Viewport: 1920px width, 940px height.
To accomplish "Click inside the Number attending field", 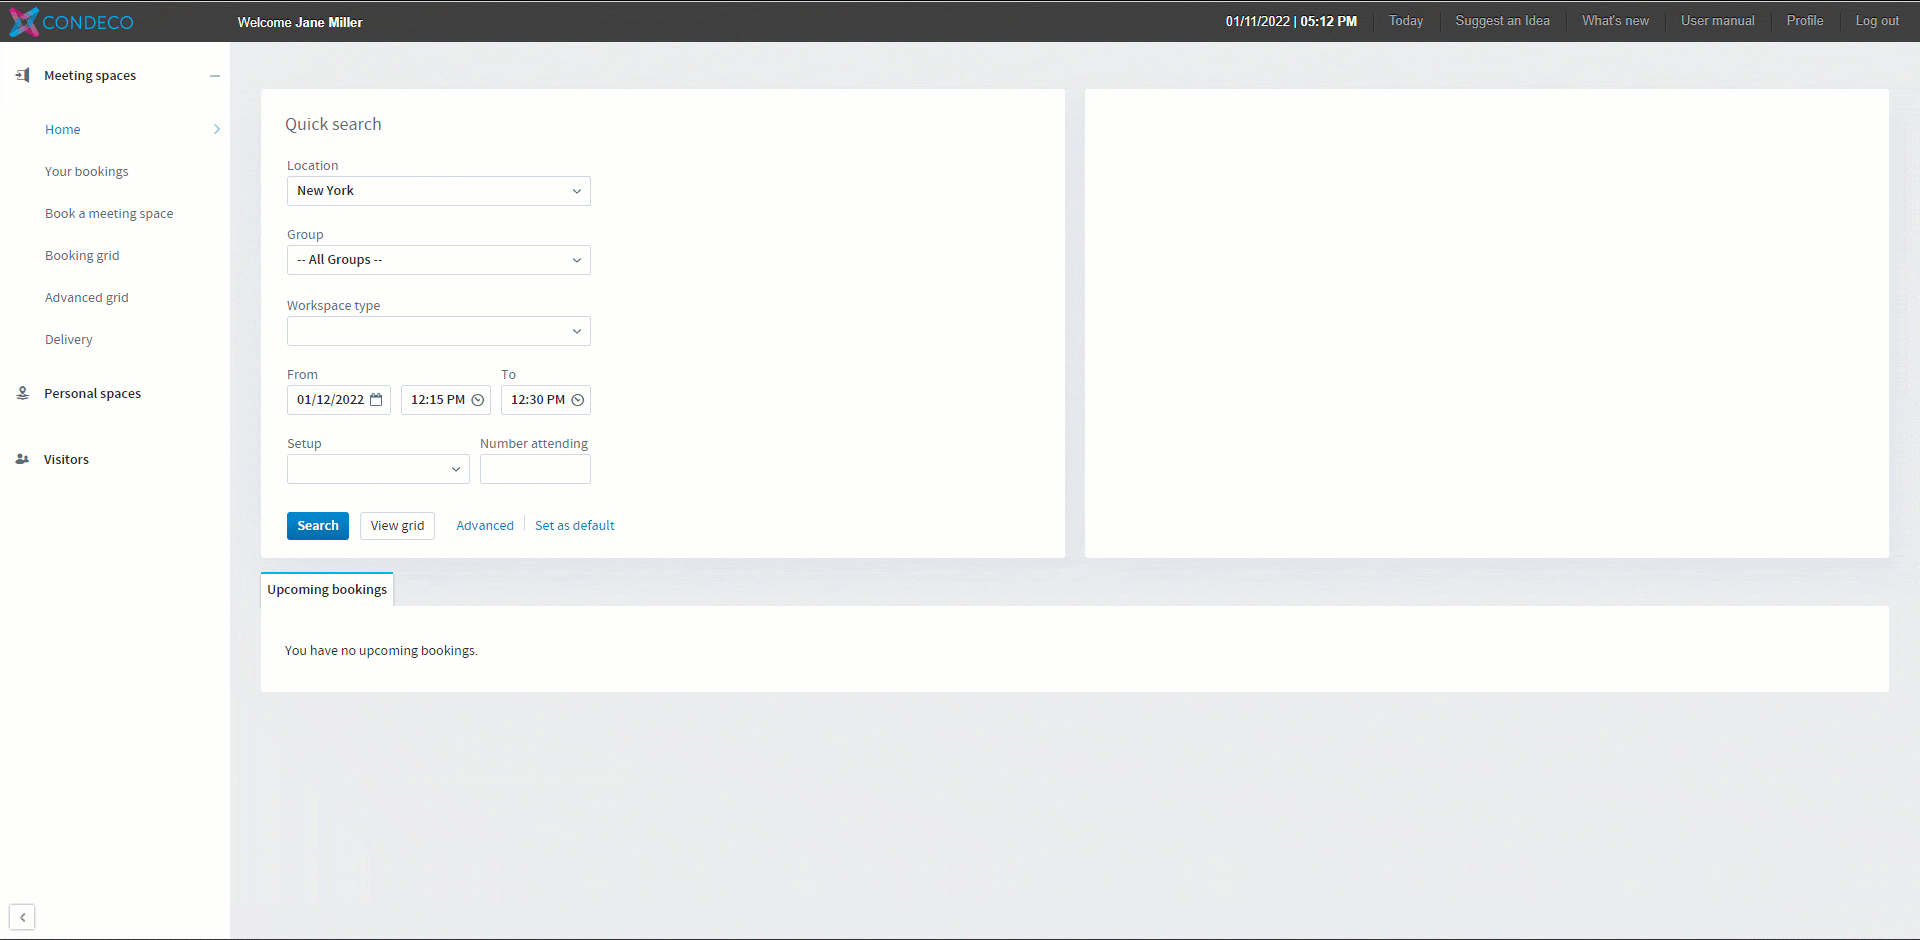I will 535,469.
